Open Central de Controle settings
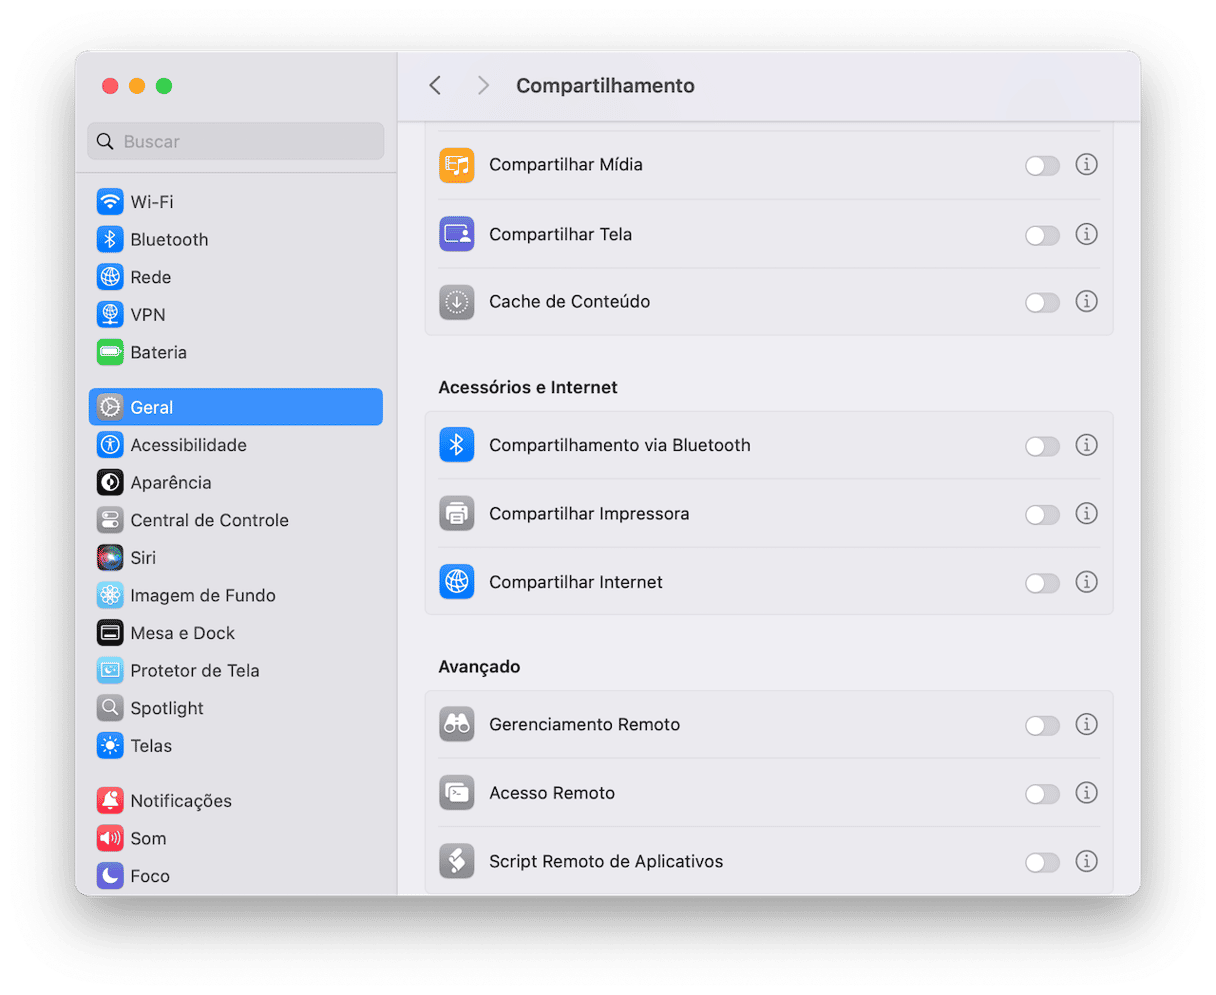 coord(236,520)
